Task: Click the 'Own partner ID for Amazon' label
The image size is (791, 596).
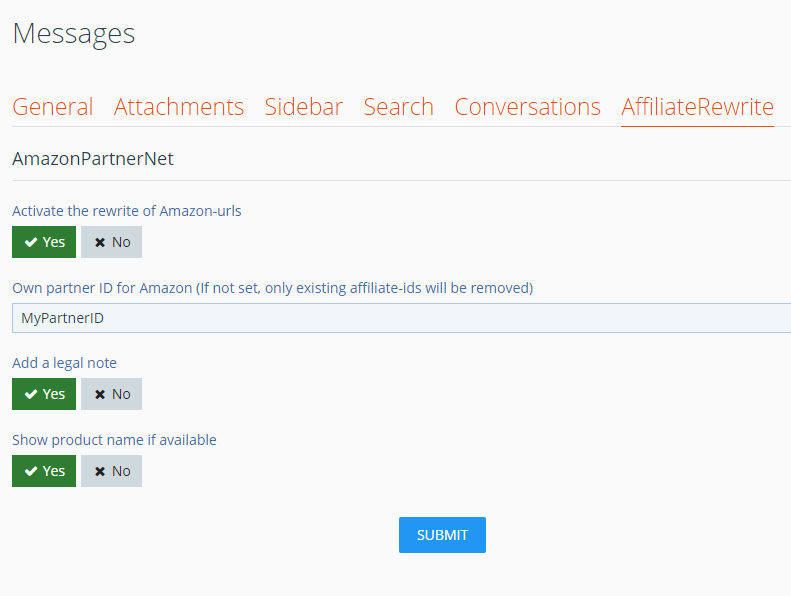Action: click(272, 288)
